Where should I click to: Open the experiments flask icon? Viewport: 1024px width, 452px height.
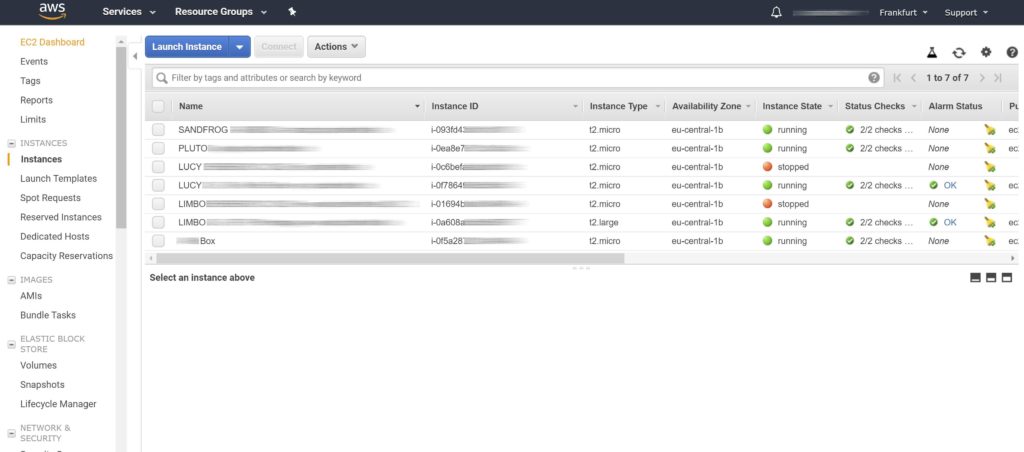pos(932,53)
